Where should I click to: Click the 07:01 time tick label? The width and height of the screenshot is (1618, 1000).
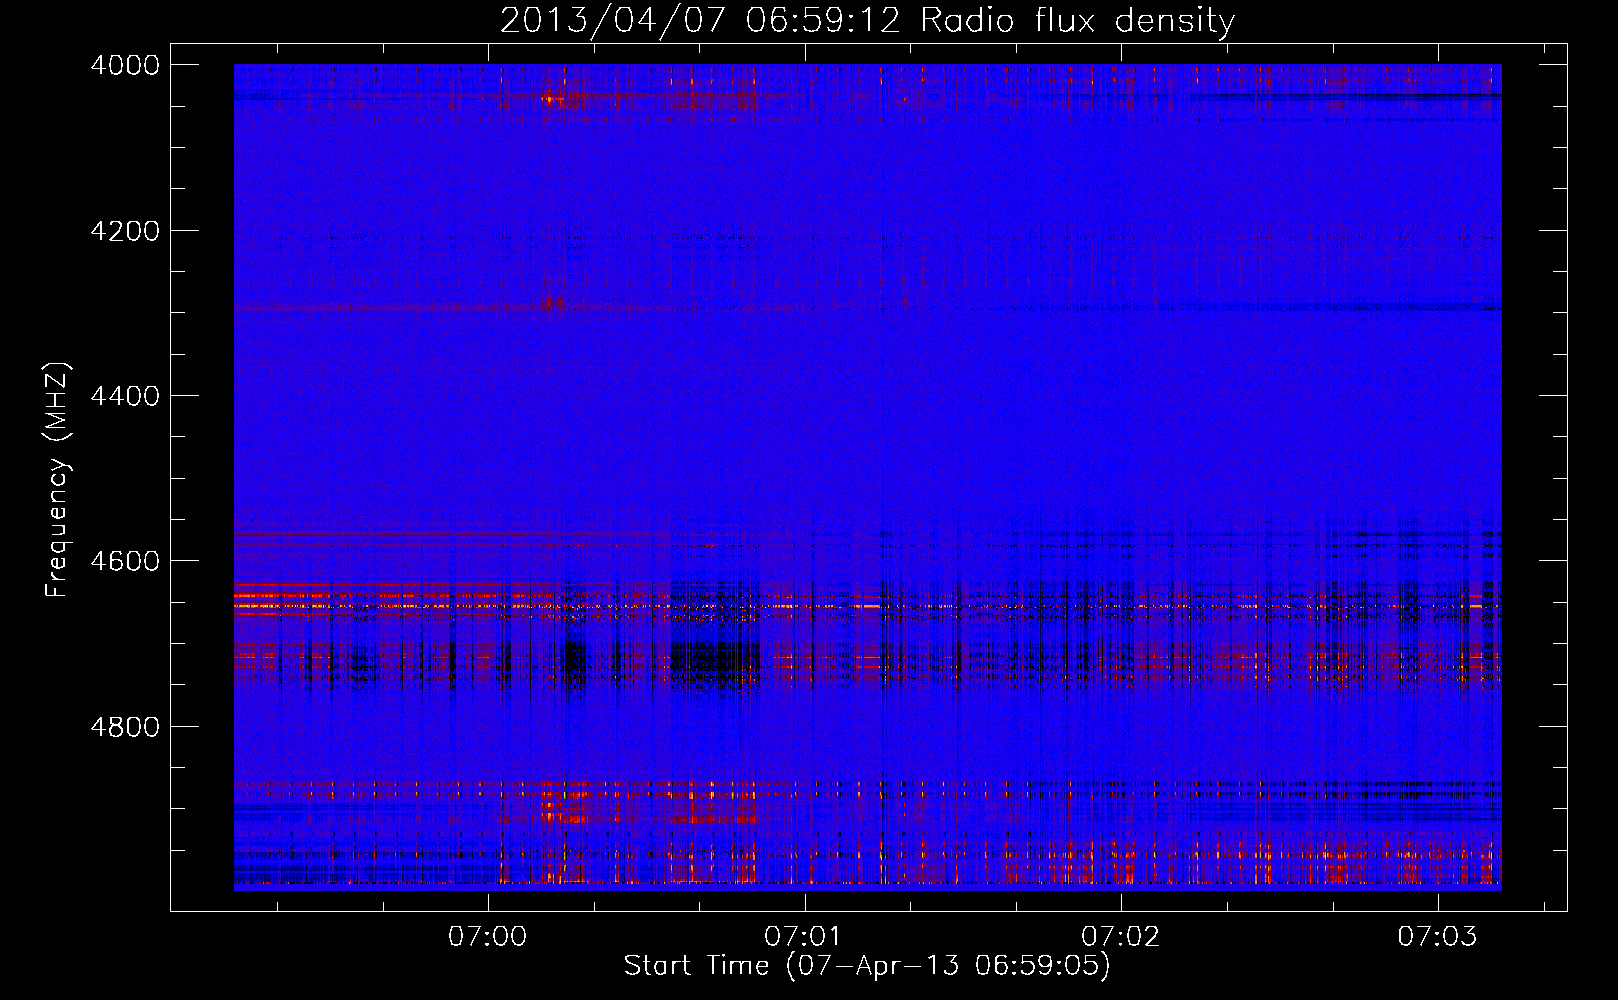[804, 937]
